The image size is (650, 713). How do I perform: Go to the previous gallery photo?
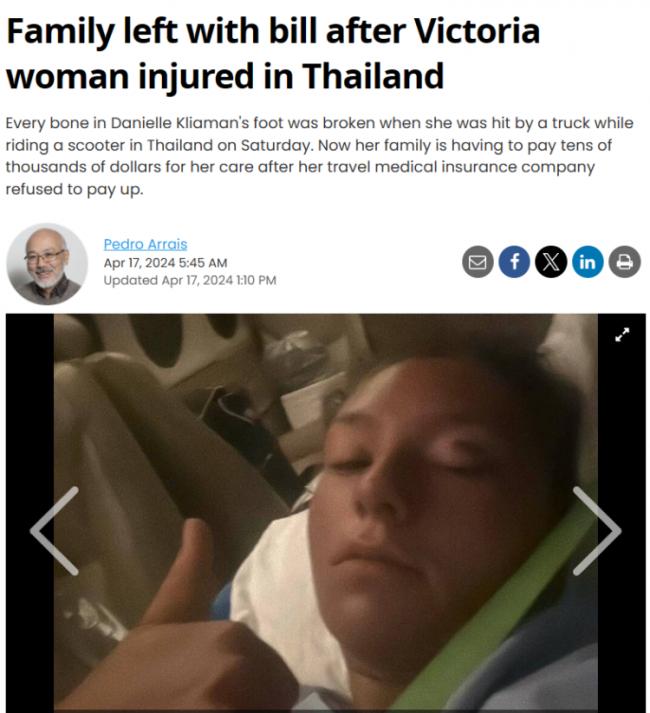(x=55, y=531)
